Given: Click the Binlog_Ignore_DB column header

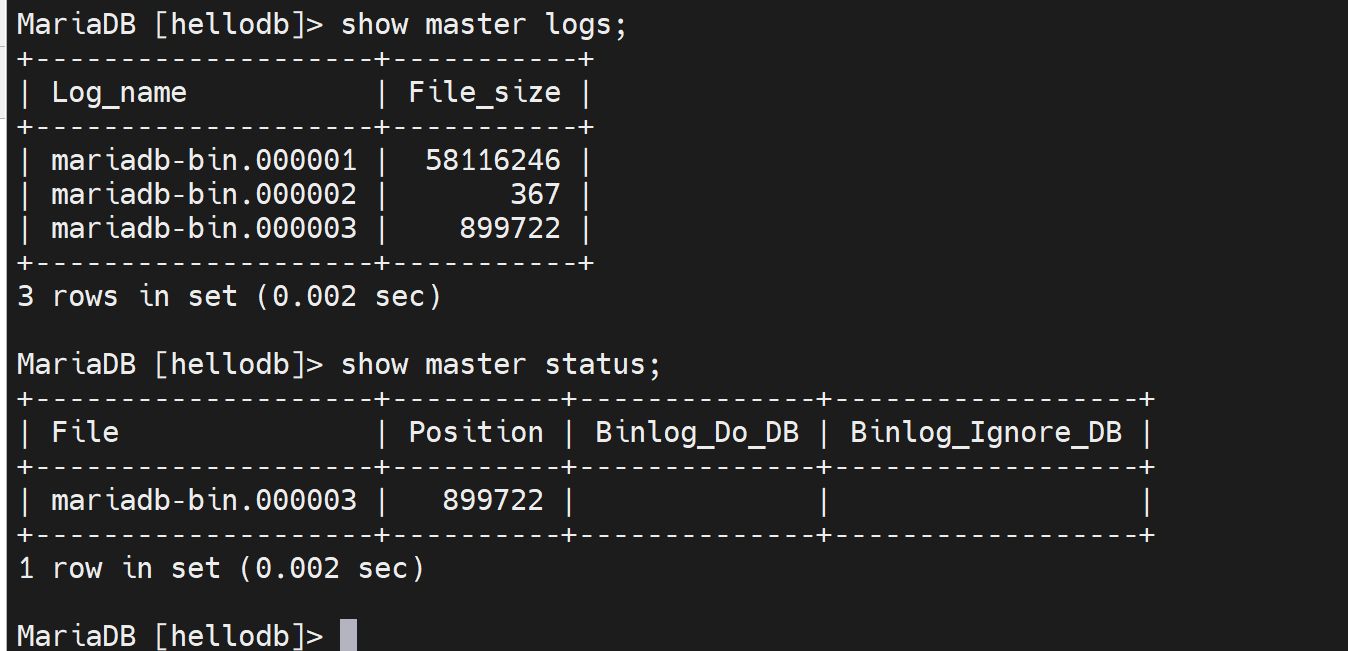Looking at the screenshot, I should (x=985, y=432).
